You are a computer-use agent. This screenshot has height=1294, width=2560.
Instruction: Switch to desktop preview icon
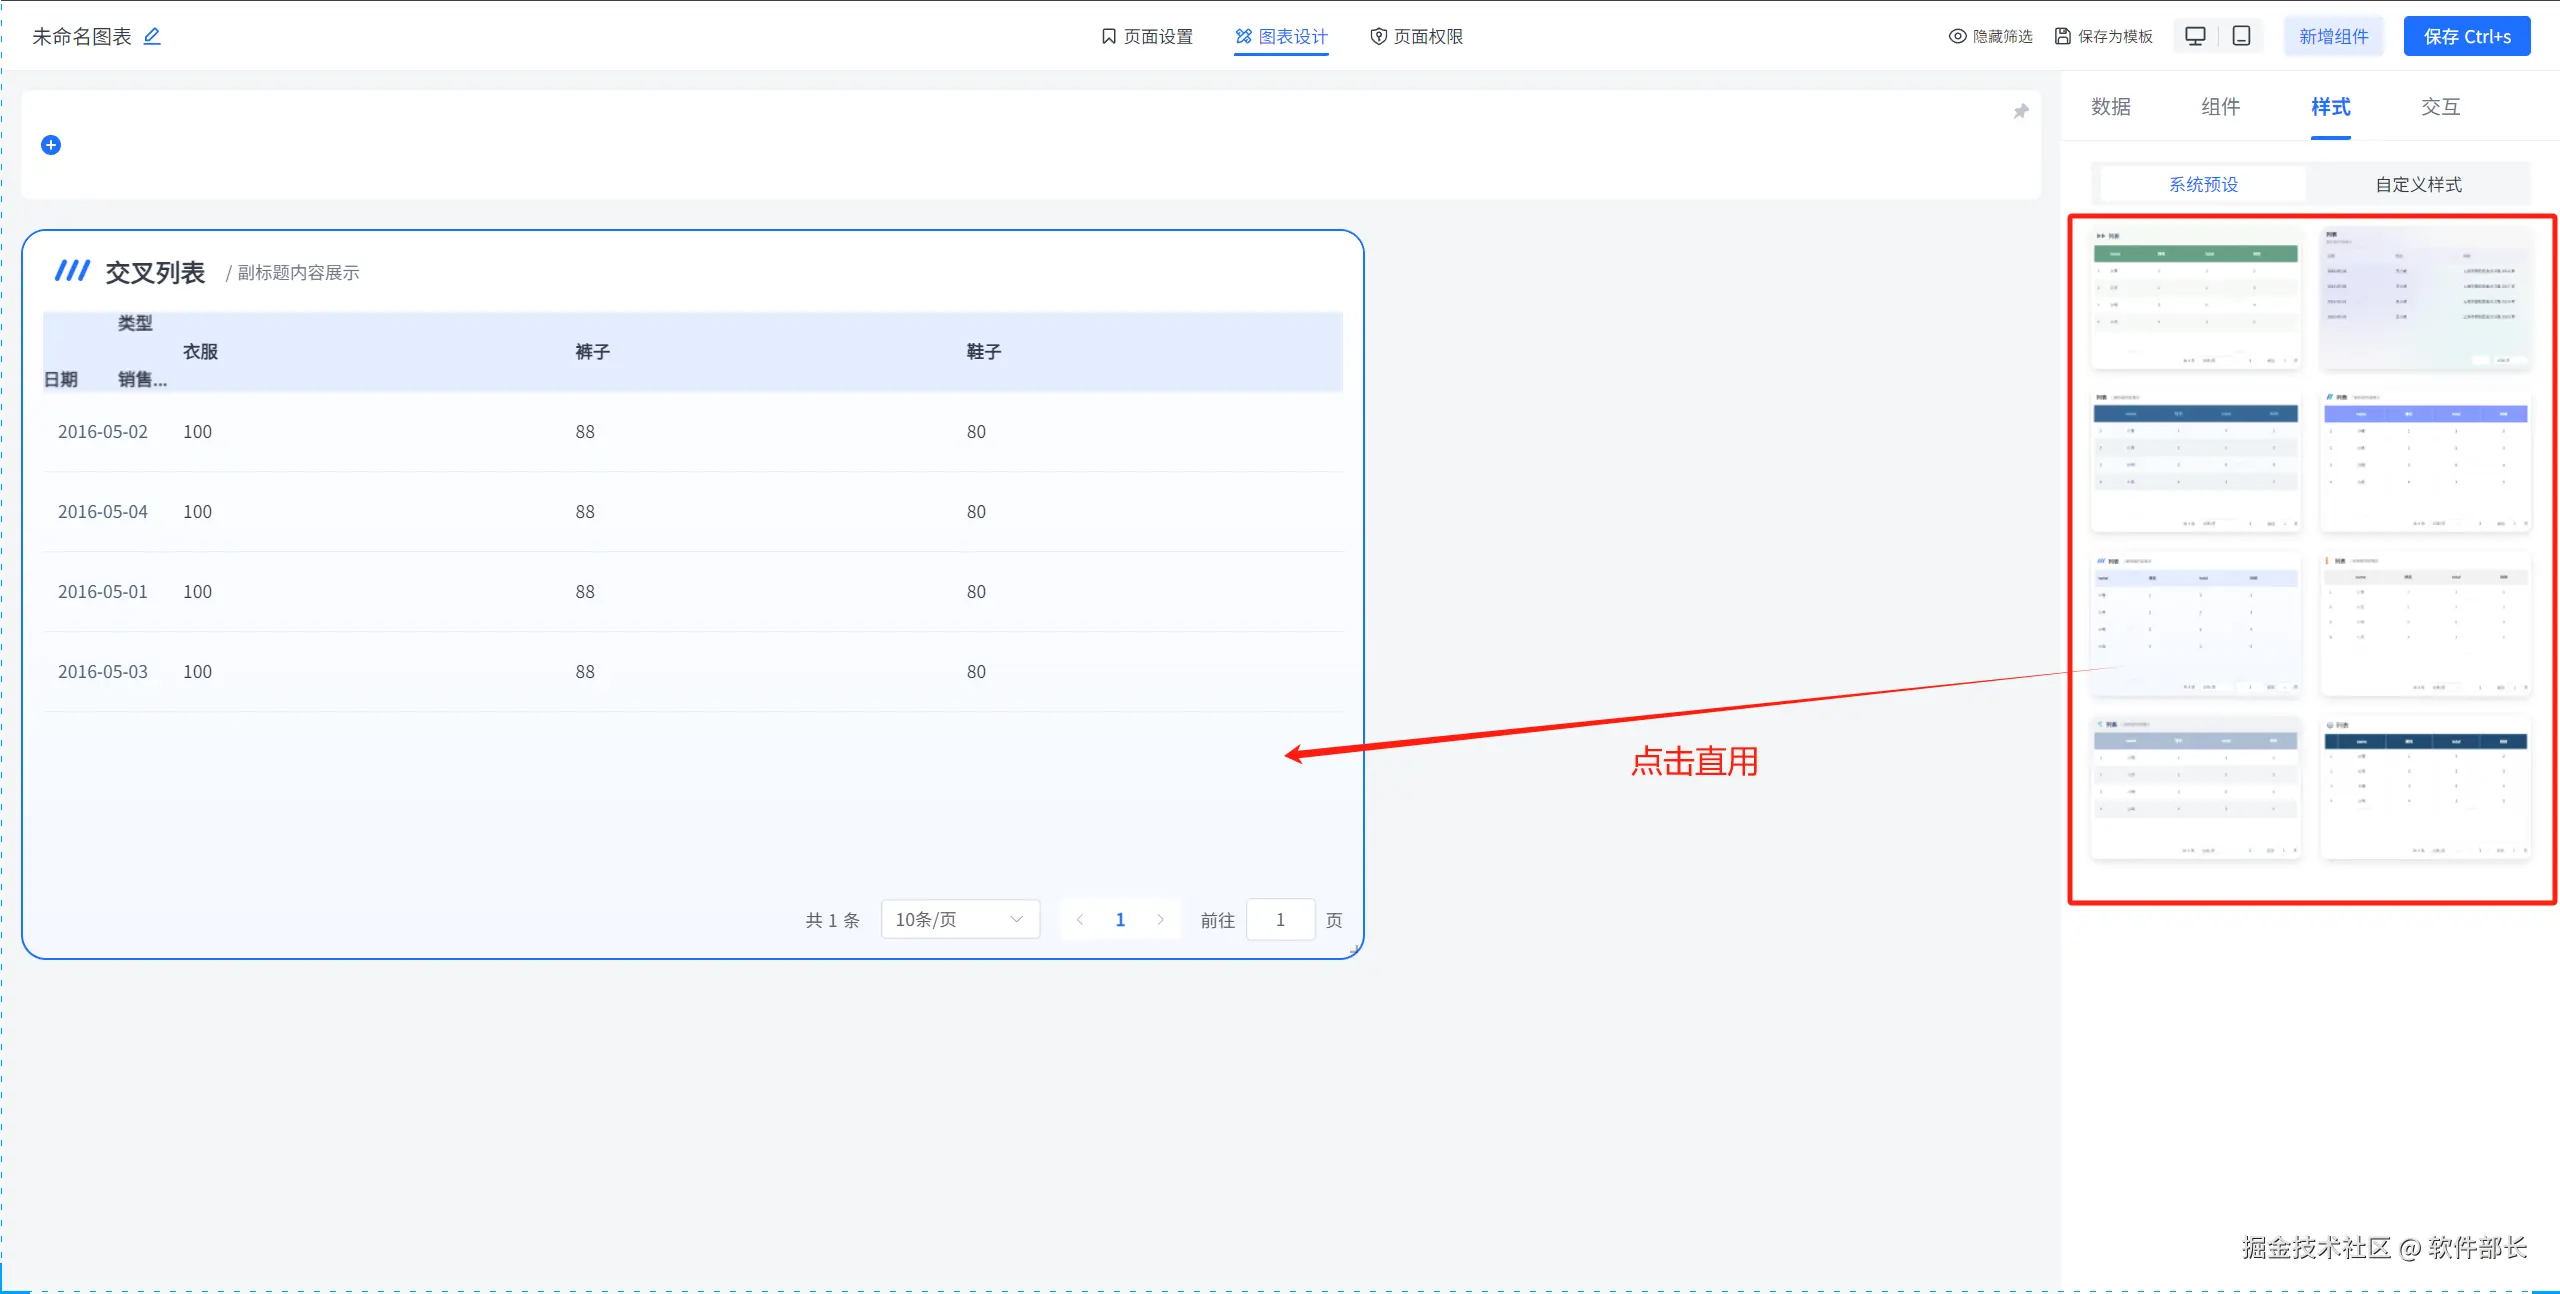(x=2195, y=36)
